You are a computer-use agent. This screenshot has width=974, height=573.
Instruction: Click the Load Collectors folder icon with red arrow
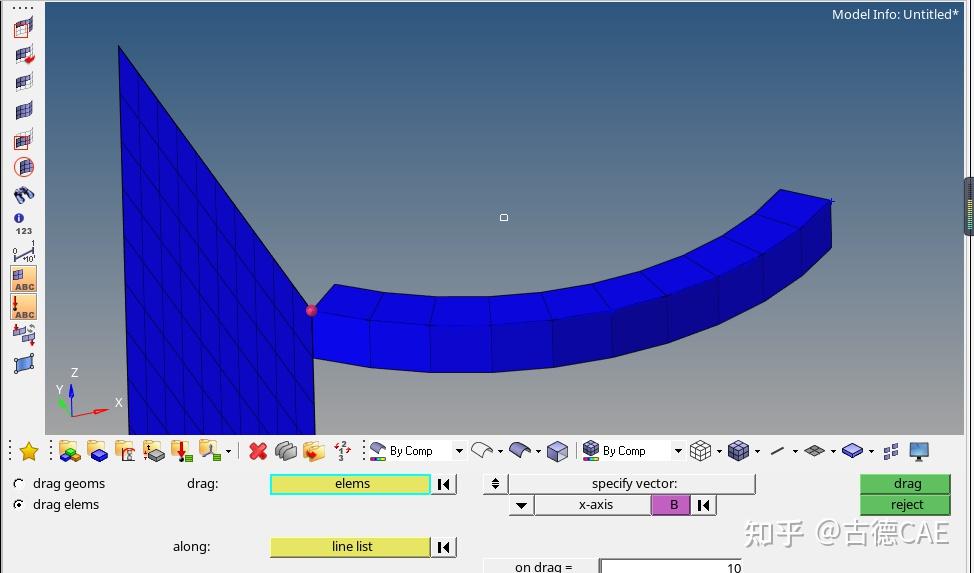pyautogui.click(x=181, y=451)
